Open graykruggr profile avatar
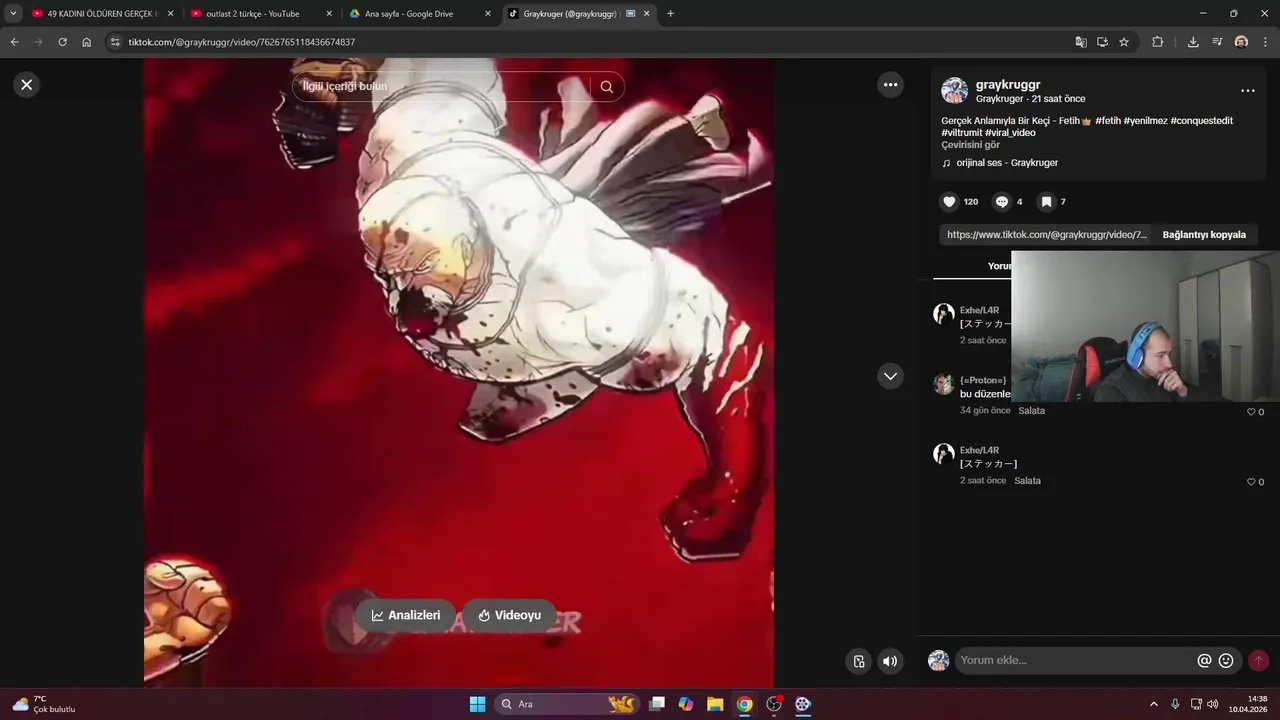Viewport: 1280px width, 720px height. coord(954,90)
